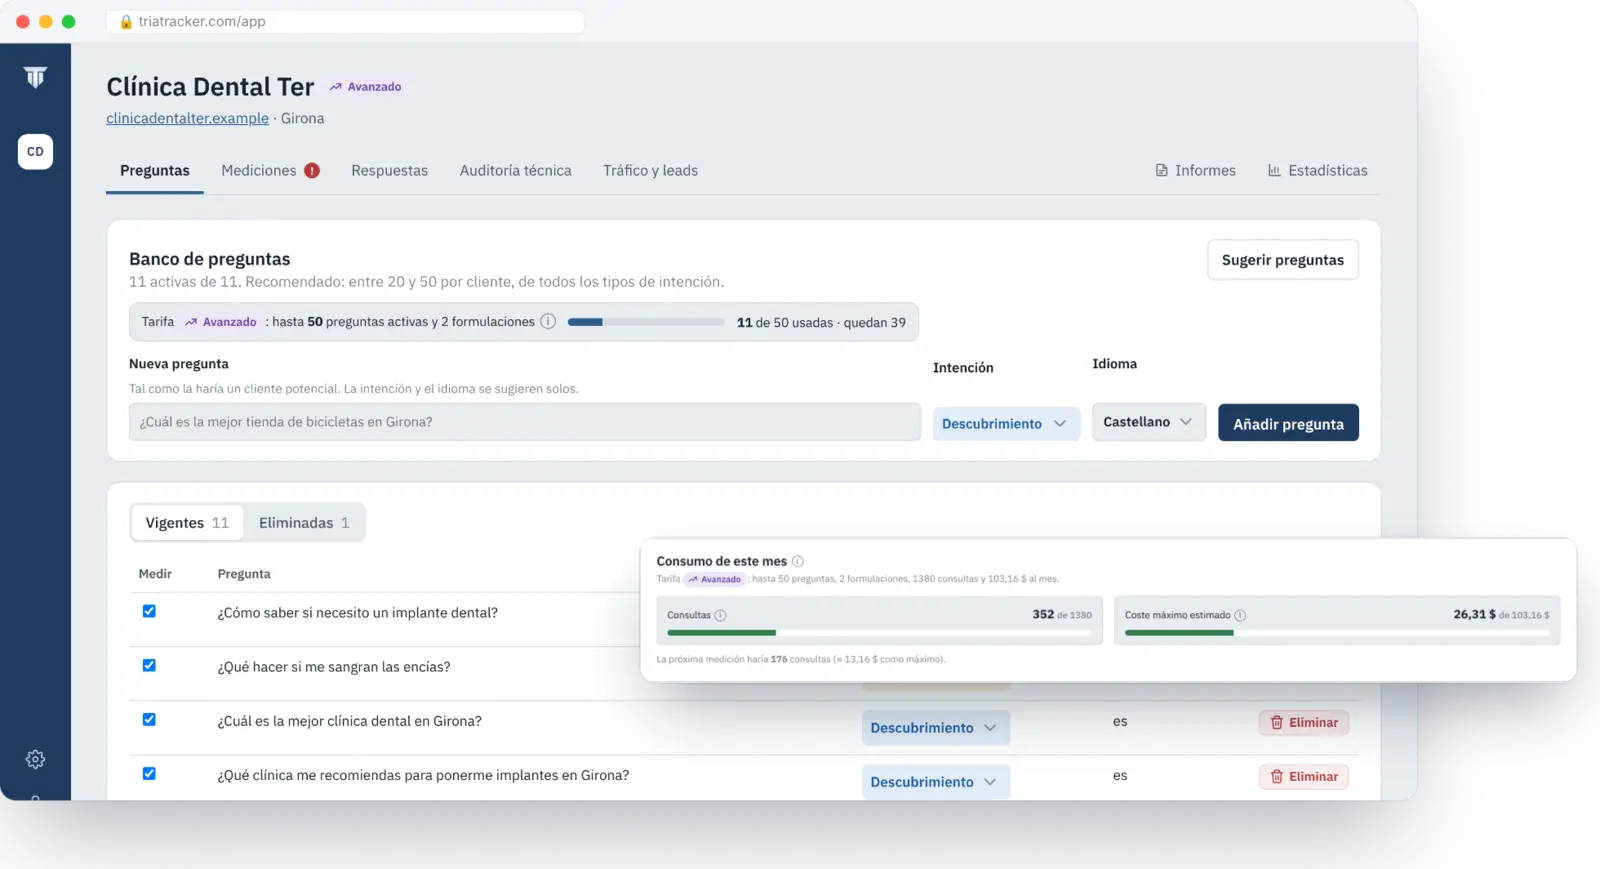Show the Eliminadas questions list
The width and height of the screenshot is (1600, 869).
304,522
